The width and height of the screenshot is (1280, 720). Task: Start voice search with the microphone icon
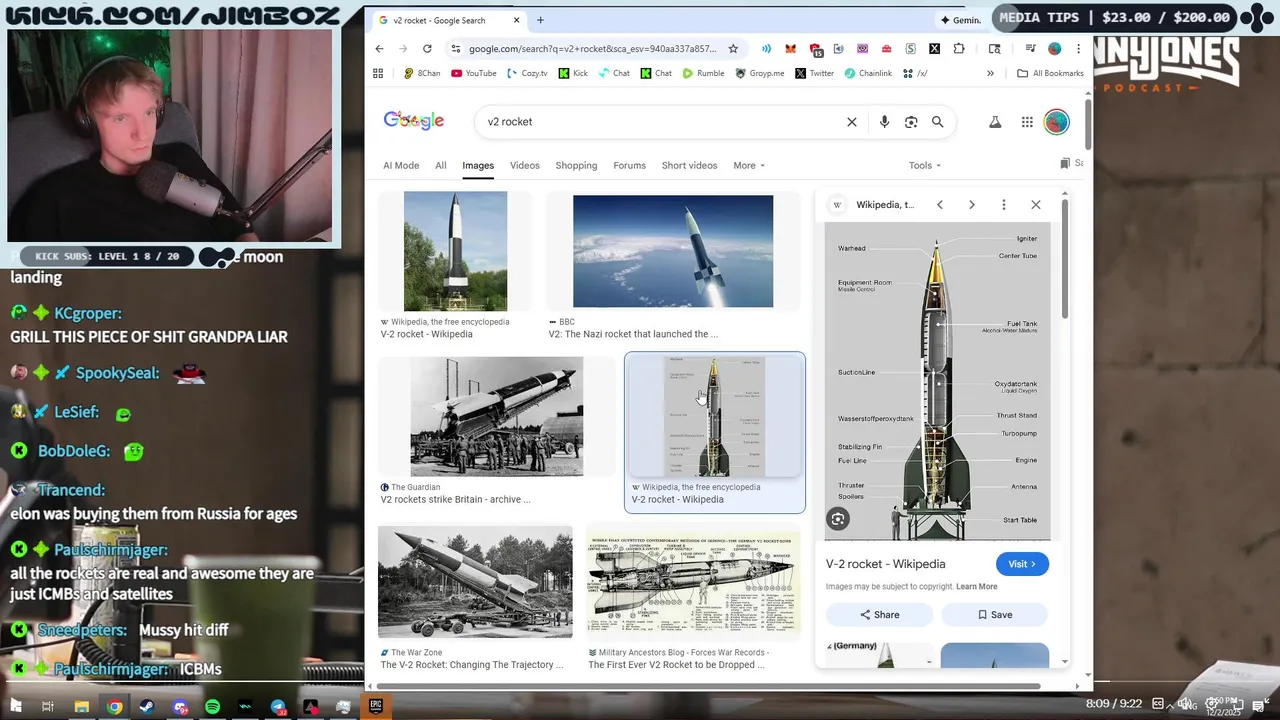(884, 122)
